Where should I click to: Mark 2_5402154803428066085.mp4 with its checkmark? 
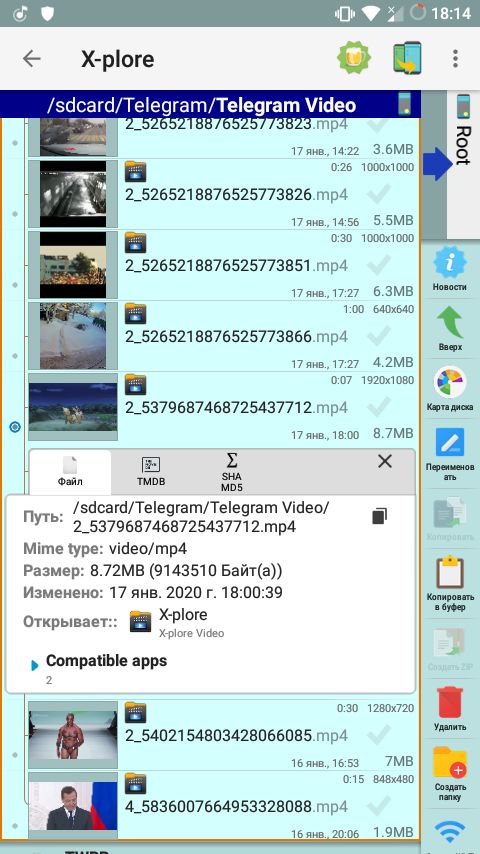coord(379,735)
